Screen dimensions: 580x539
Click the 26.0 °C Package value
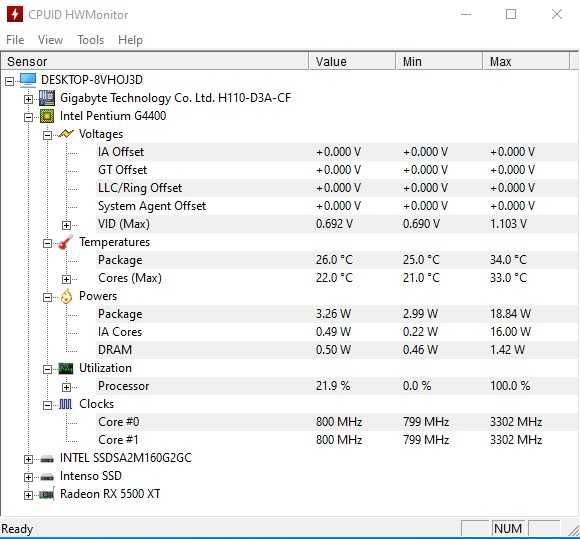334,260
